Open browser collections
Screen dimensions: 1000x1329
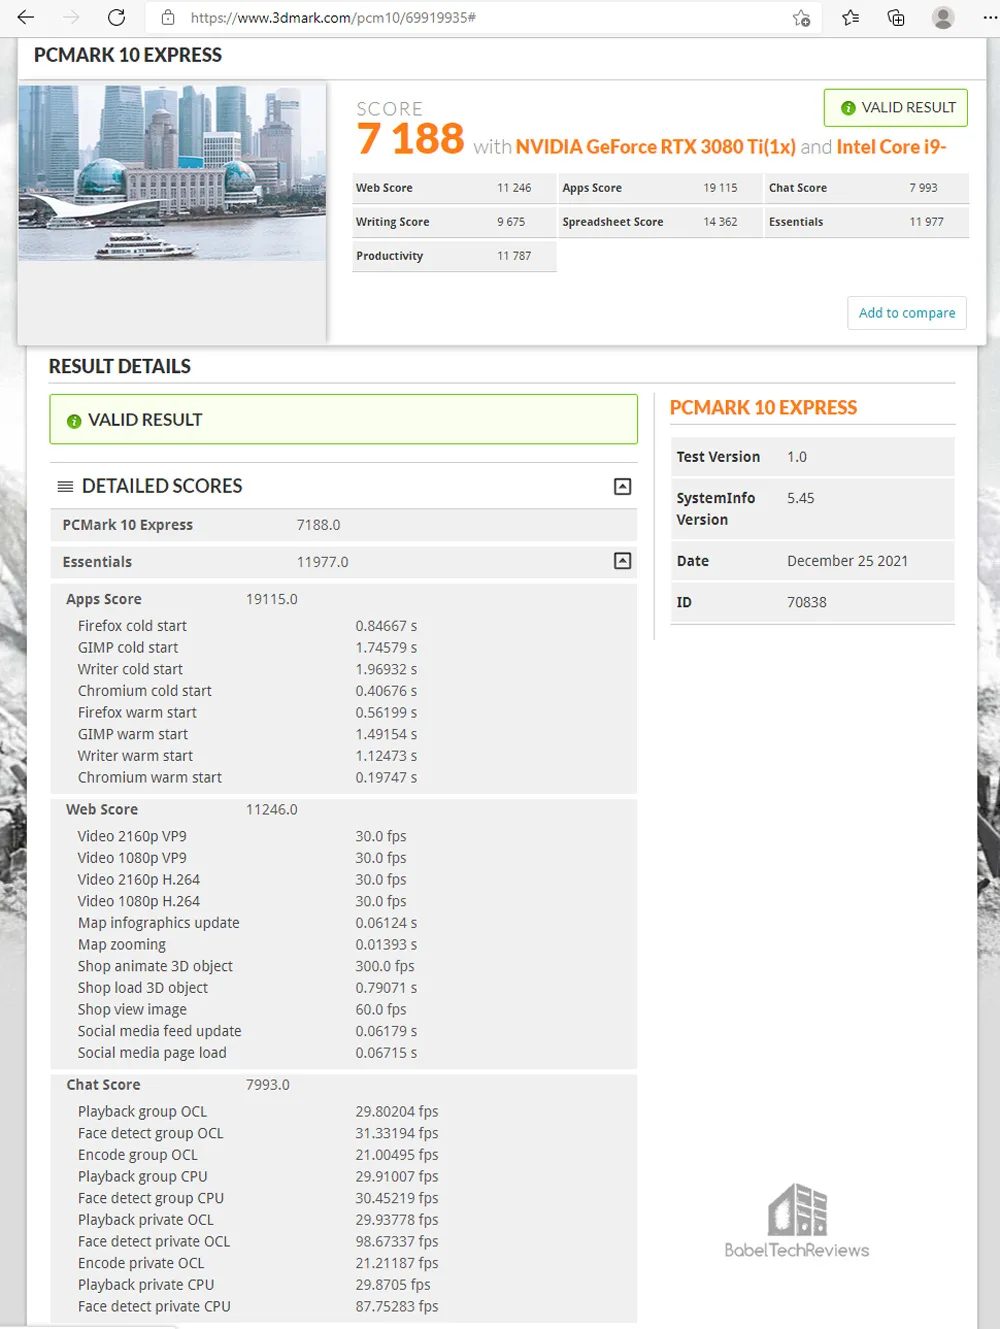[896, 17]
